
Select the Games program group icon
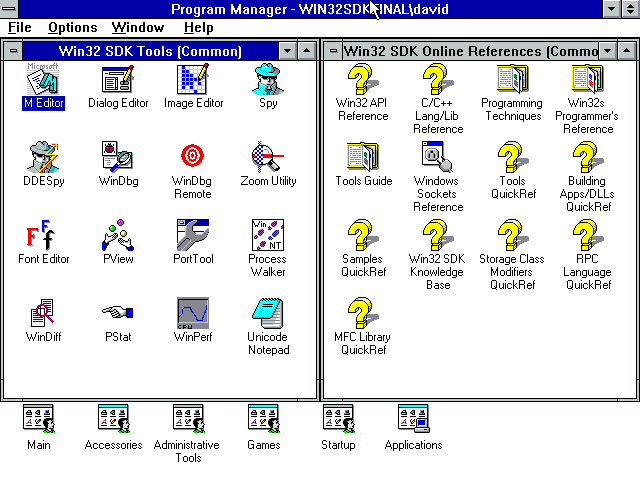coord(264,419)
